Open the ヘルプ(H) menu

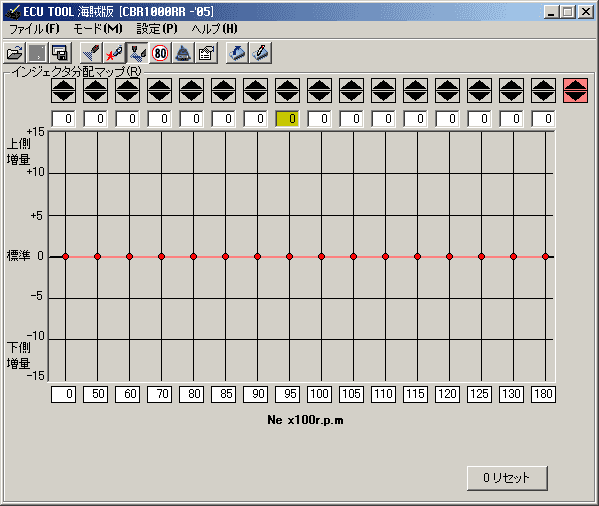tap(214, 29)
